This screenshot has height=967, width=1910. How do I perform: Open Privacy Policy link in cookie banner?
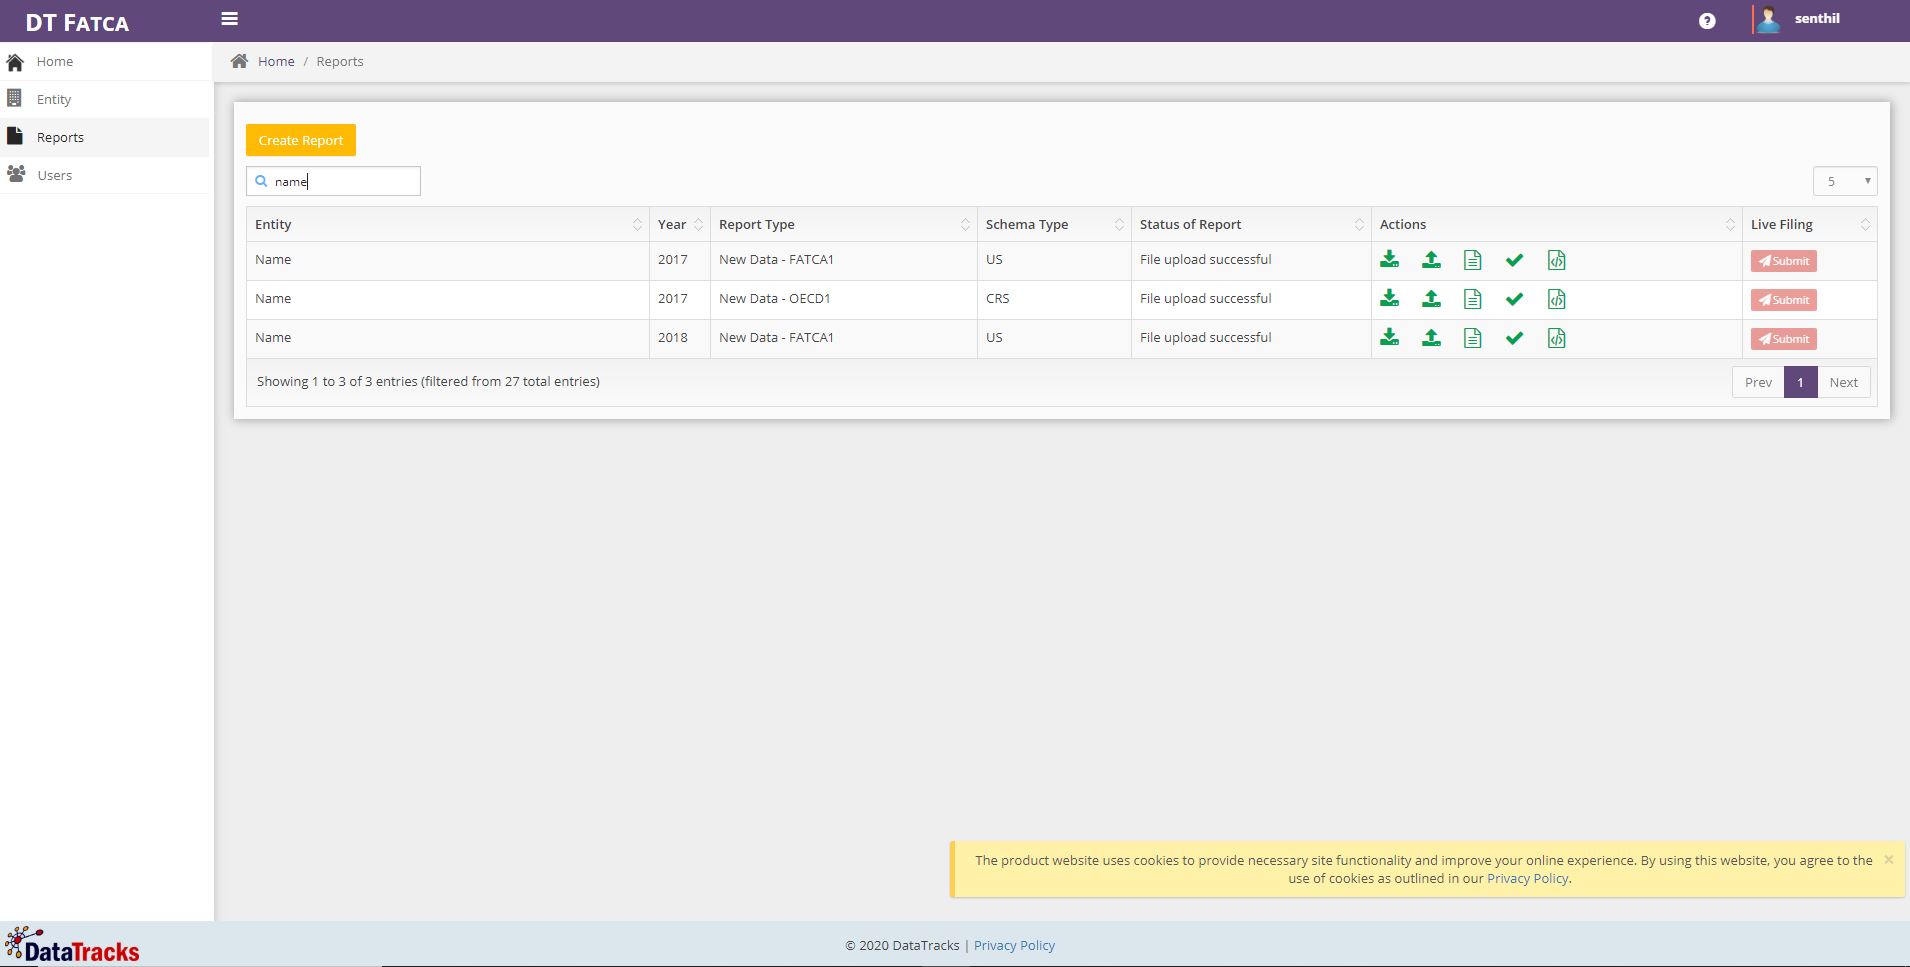pyautogui.click(x=1527, y=878)
